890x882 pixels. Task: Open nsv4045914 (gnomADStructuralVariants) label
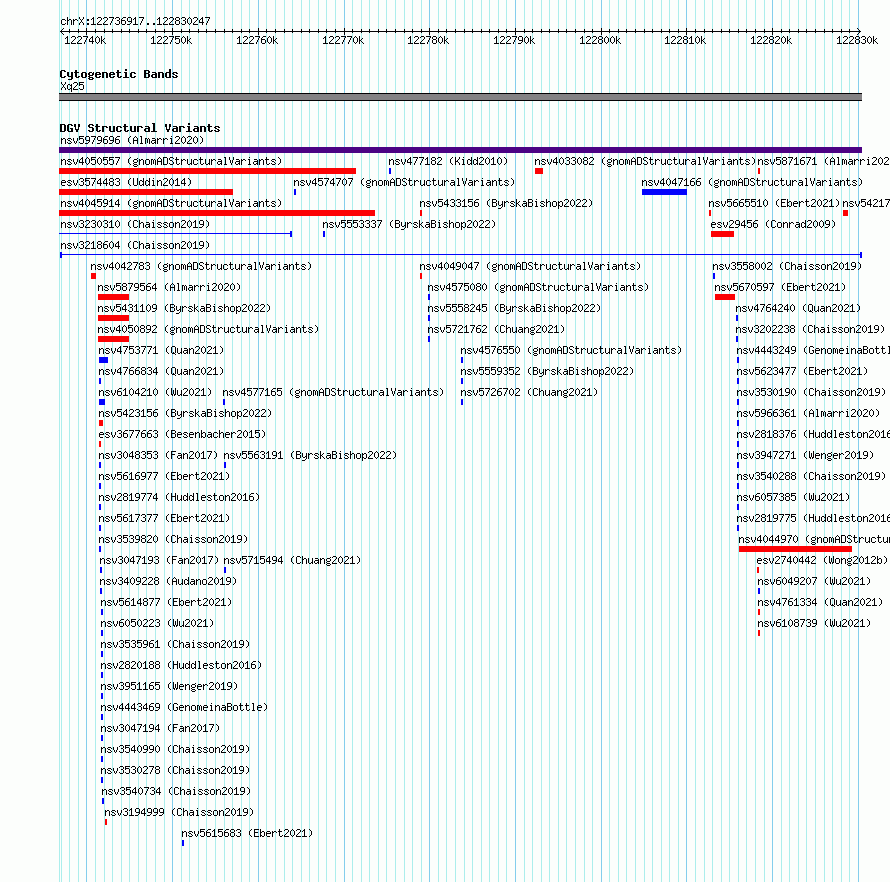pos(171,203)
